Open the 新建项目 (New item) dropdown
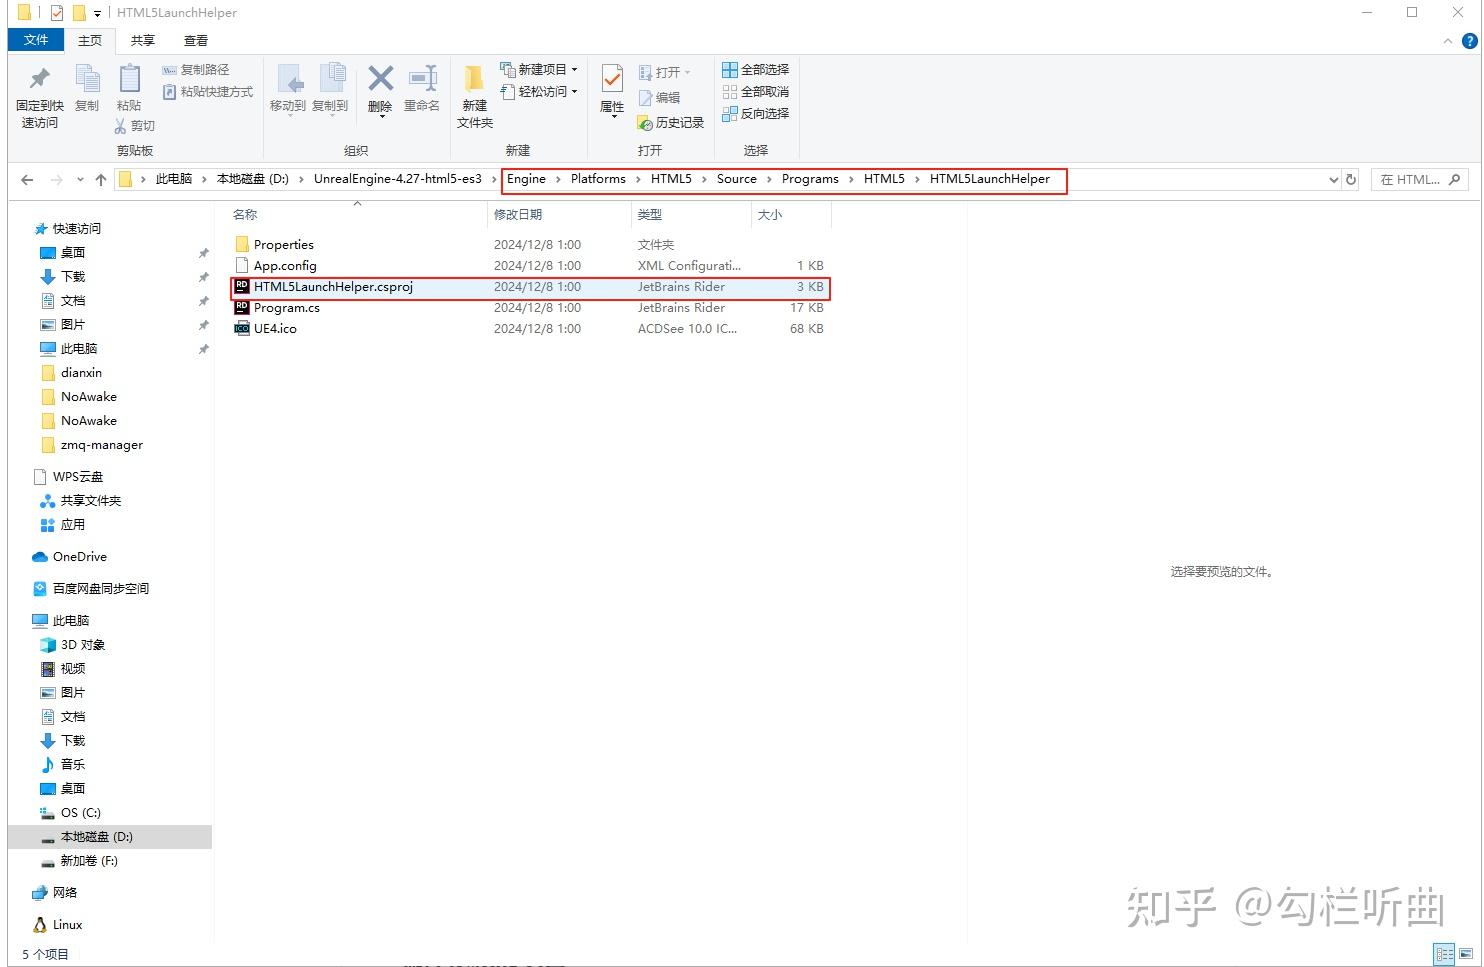 pos(539,69)
